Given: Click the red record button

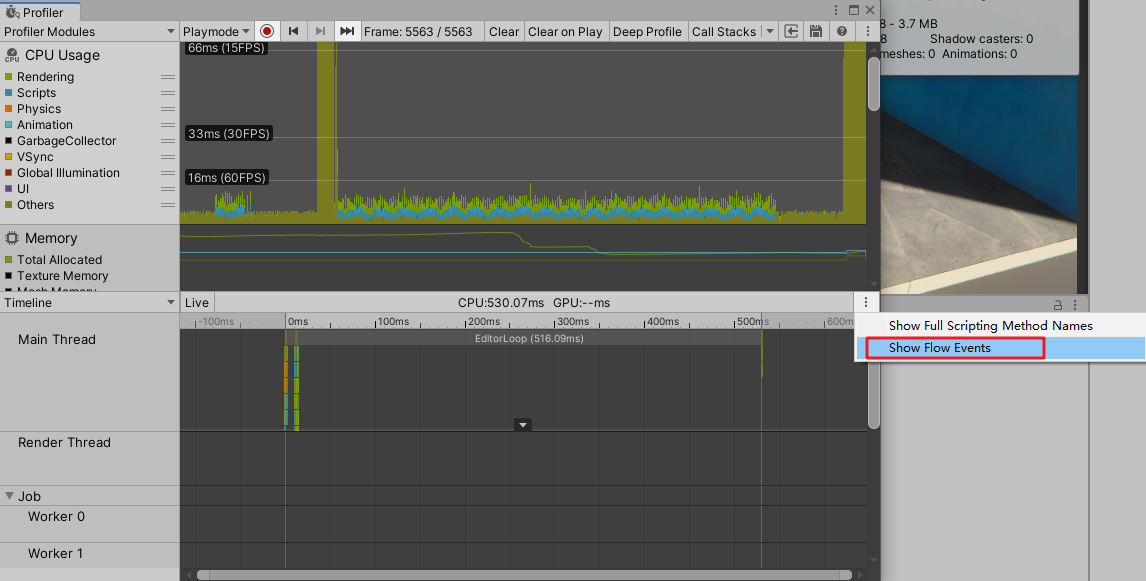Looking at the screenshot, I should click(x=266, y=31).
